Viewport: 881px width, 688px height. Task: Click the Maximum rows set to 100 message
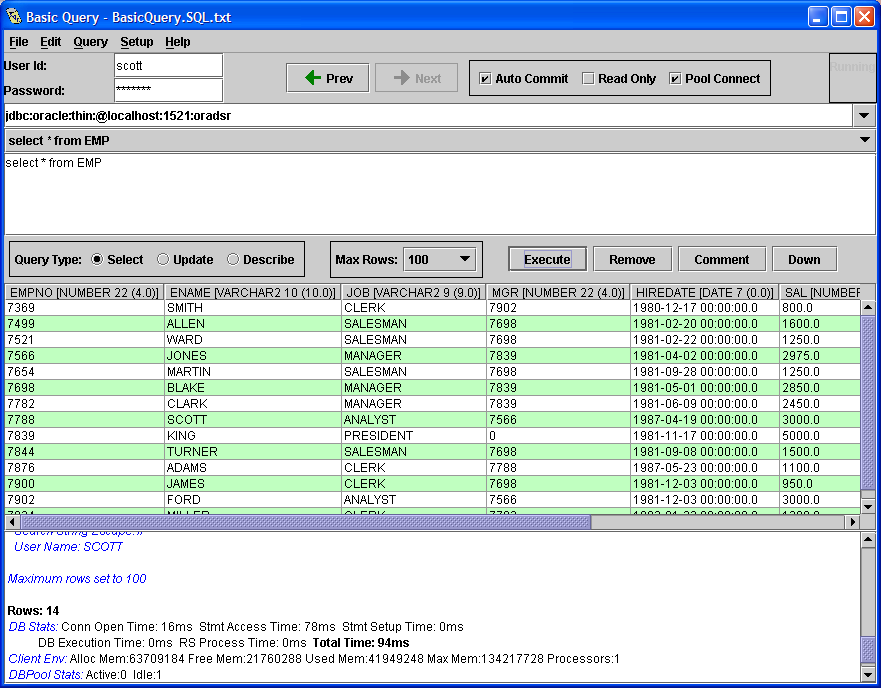click(x=77, y=578)
